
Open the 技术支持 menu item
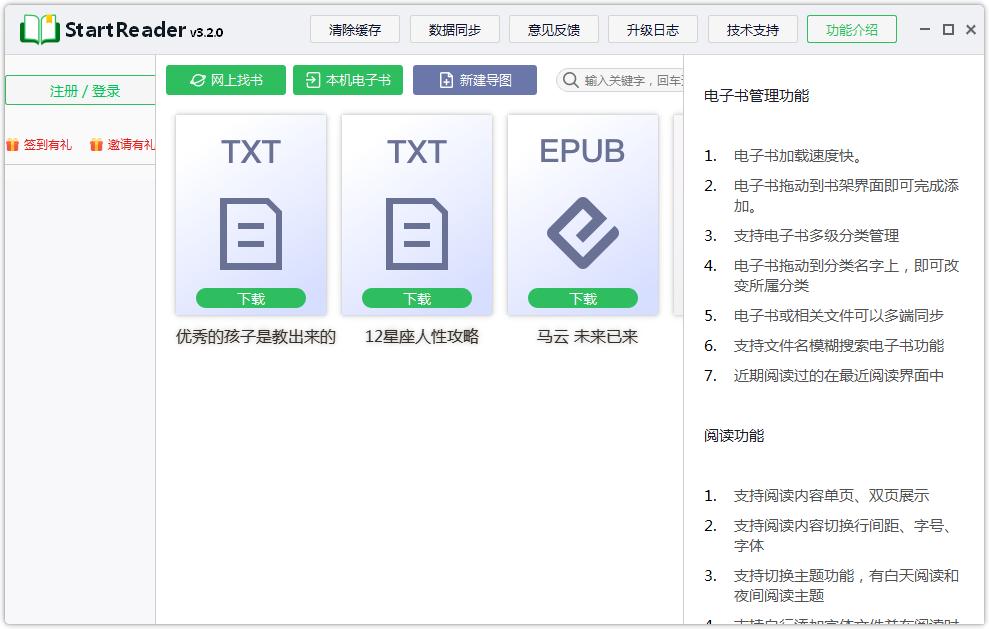click(x=752, y=29)
